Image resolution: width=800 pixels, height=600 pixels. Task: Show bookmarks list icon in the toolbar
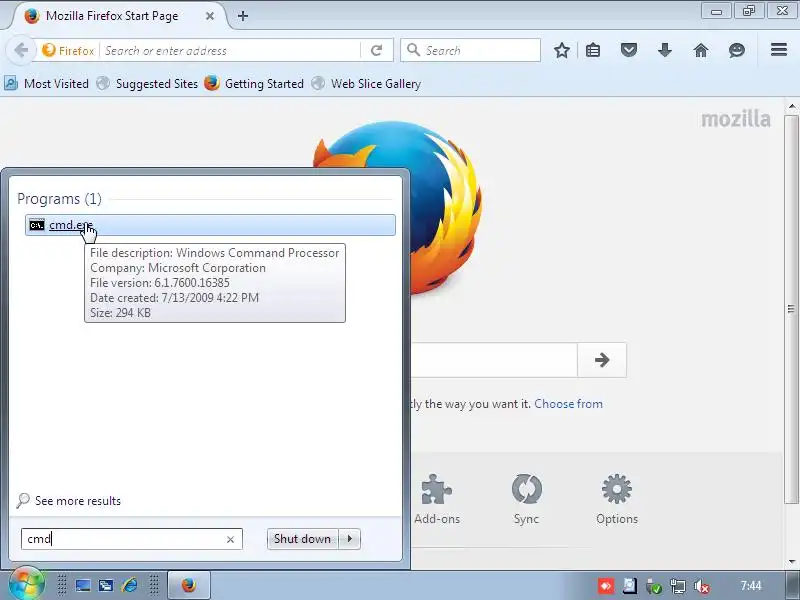(593, 51)
